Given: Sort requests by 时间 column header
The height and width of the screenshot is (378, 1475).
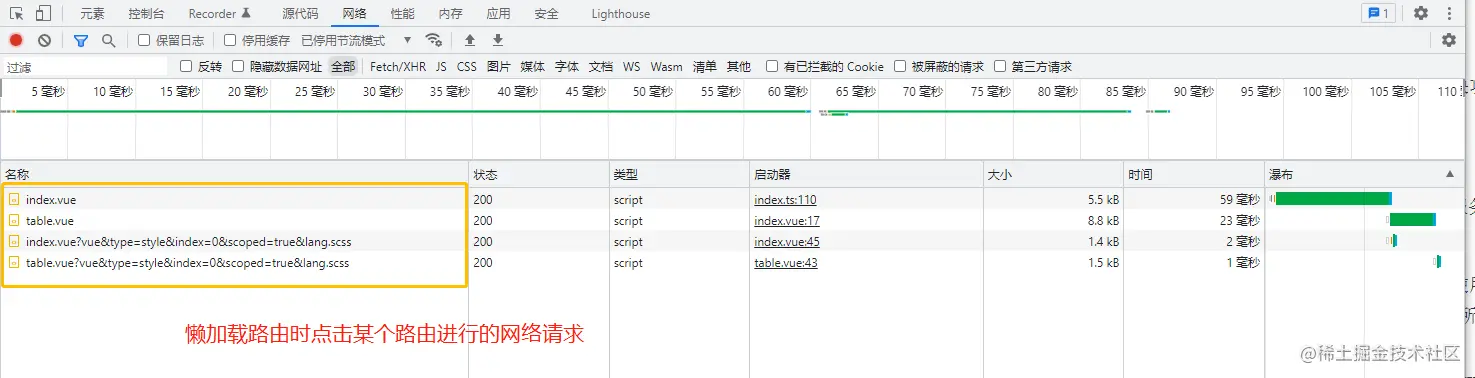Looking at the screenshot, I should click(x=1195, y=174).
